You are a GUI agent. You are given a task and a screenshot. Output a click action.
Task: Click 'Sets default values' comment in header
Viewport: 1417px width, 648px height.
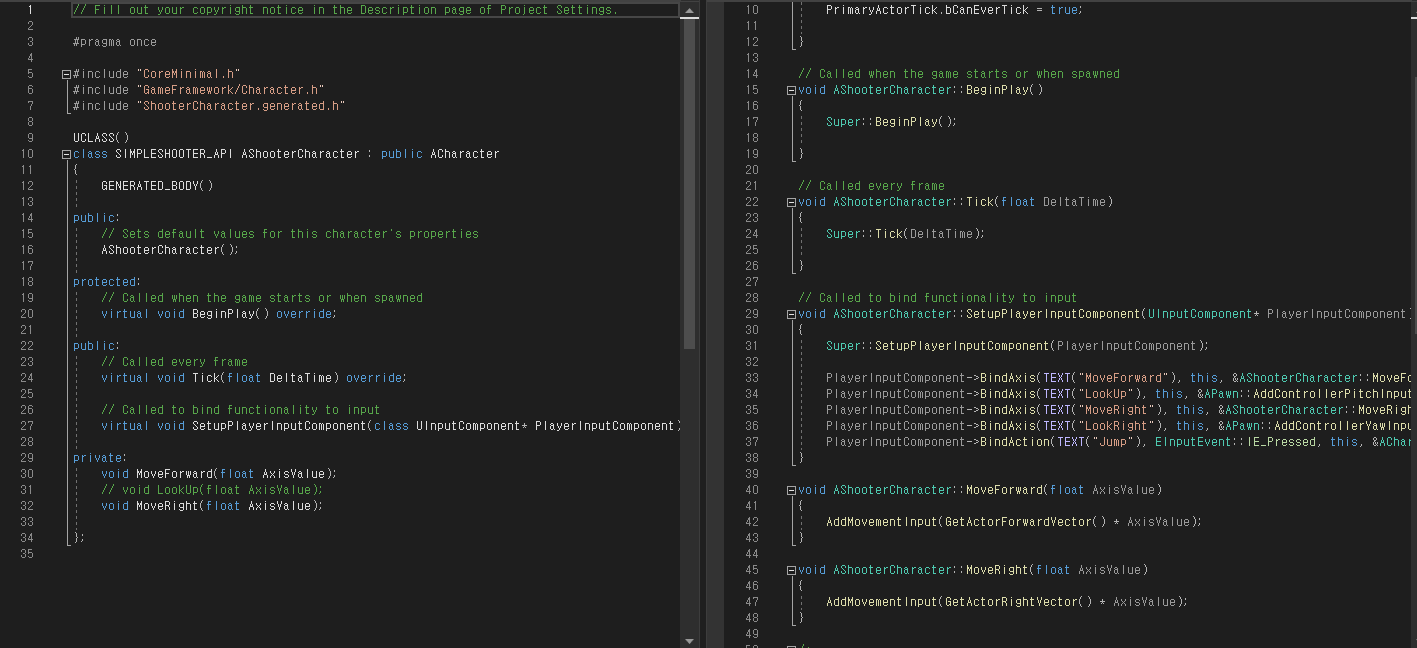coord(290,234)
